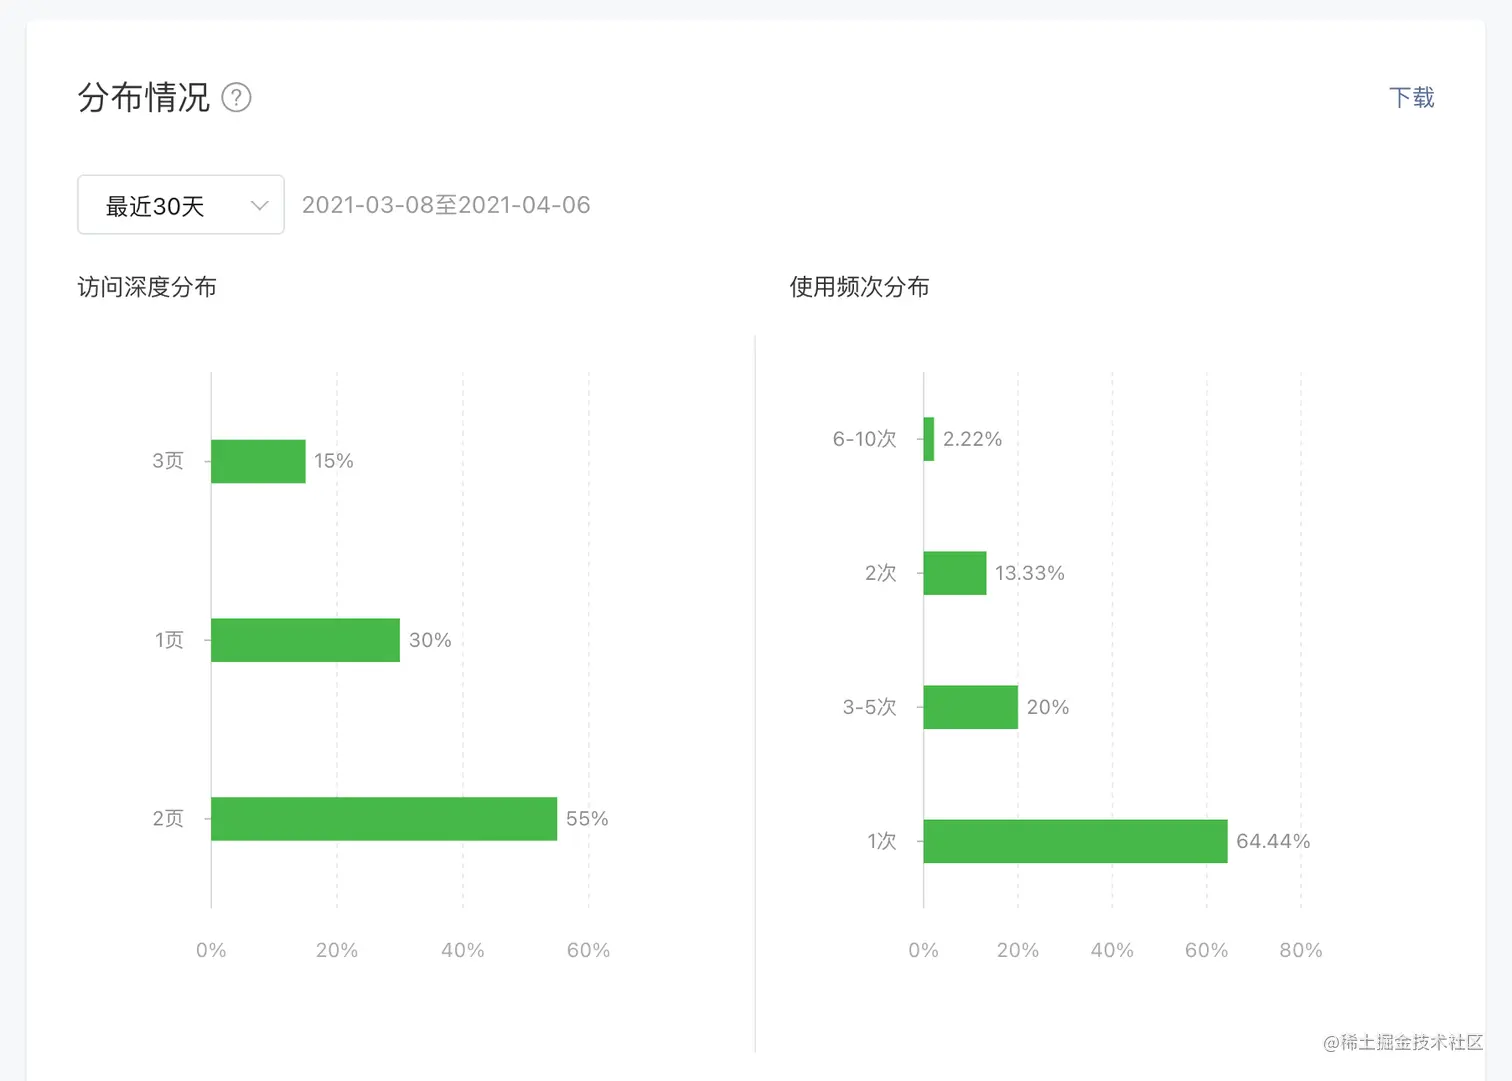Click the help question mark icon
The width and height of the screenshot is (1512, 1081).
tap(236, 98)
